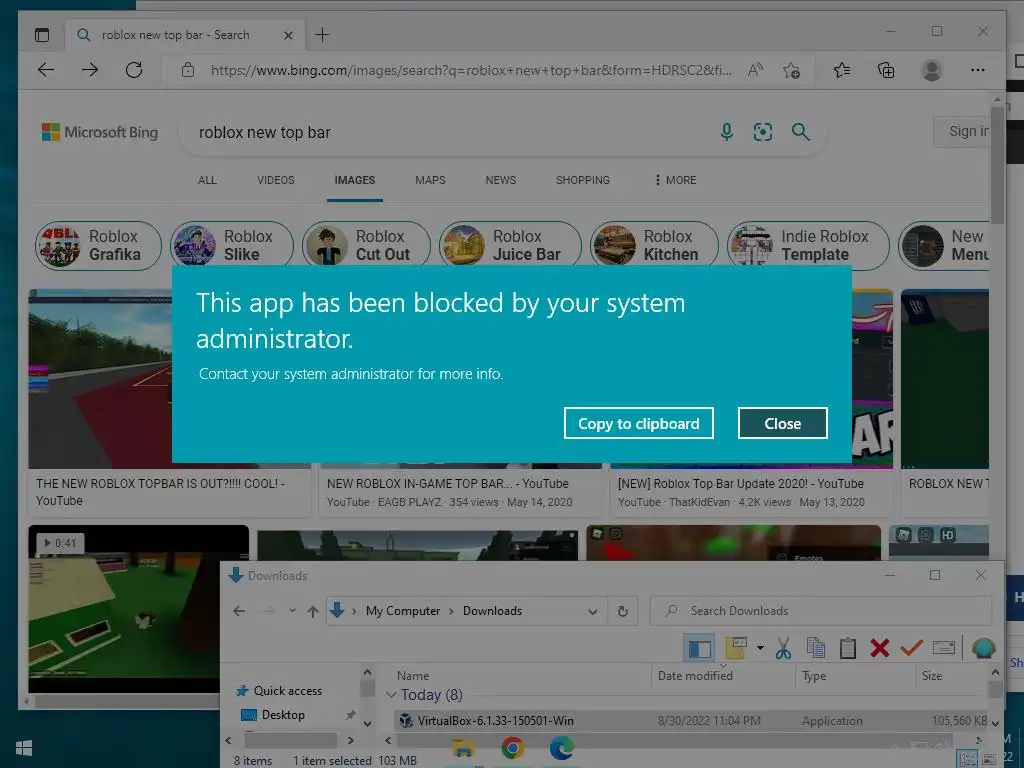This screenshot has height=768, width=1024.
Task: Go back in Edge browser
Action: (46, 70)
